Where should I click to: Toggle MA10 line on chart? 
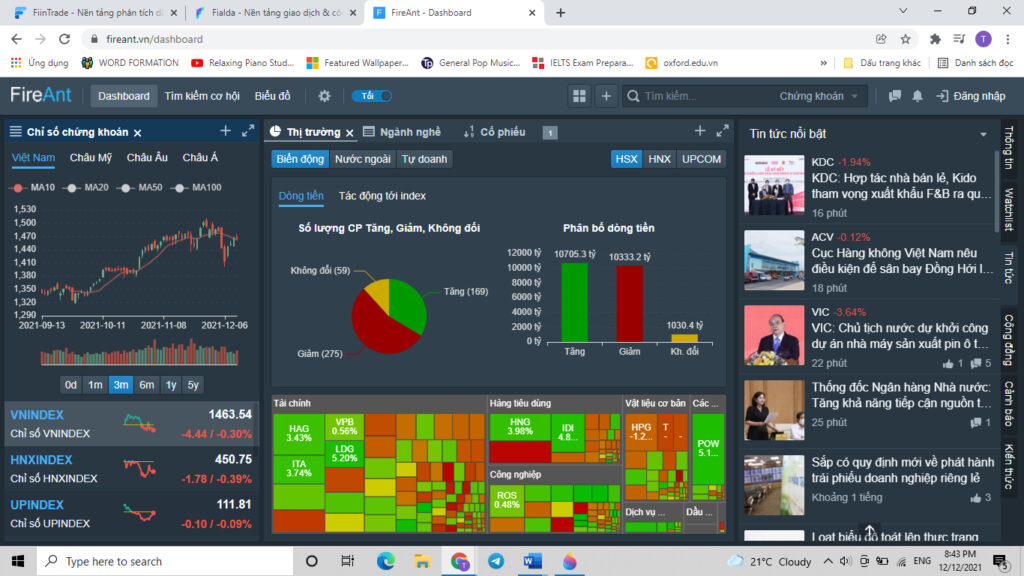click(33, 187)
